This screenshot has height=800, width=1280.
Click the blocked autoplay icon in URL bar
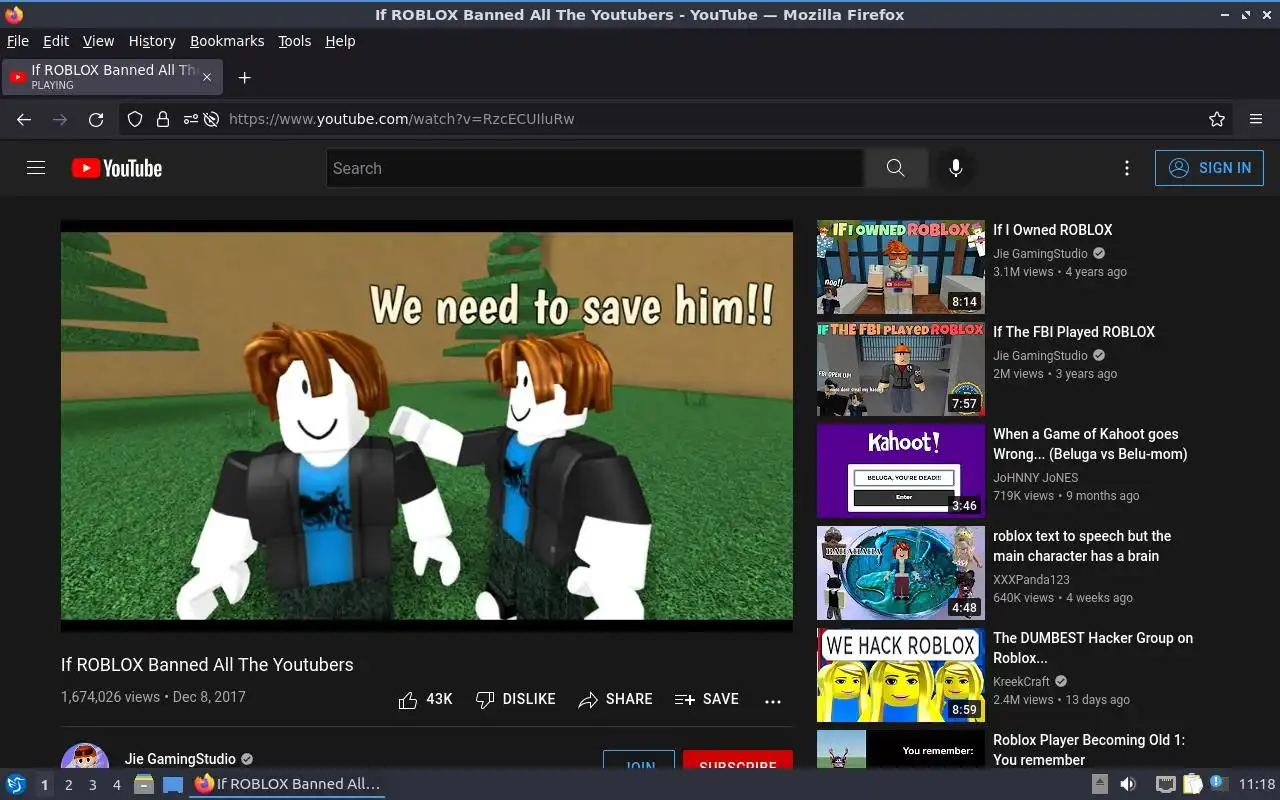tap(211, 119)
